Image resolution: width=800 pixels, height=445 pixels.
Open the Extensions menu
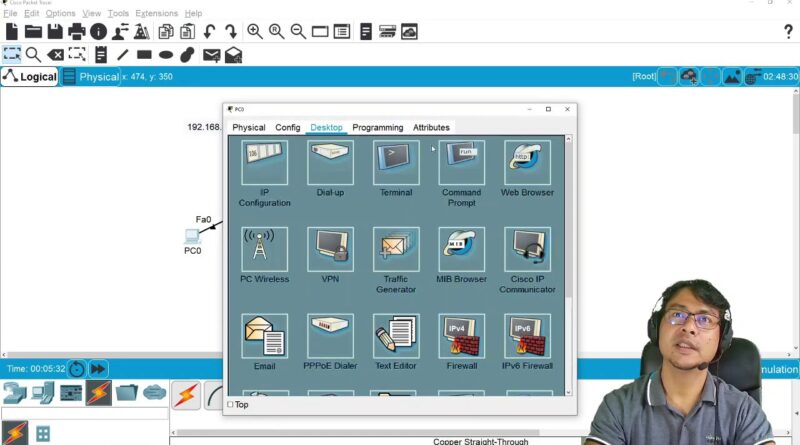click(x=157, y=13)
